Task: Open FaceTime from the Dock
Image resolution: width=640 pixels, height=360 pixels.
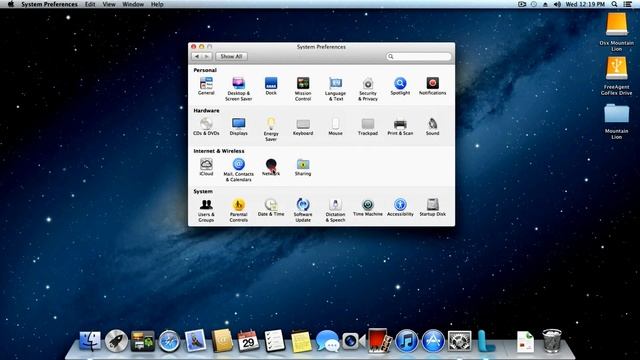Action: [x=353, y=341]
